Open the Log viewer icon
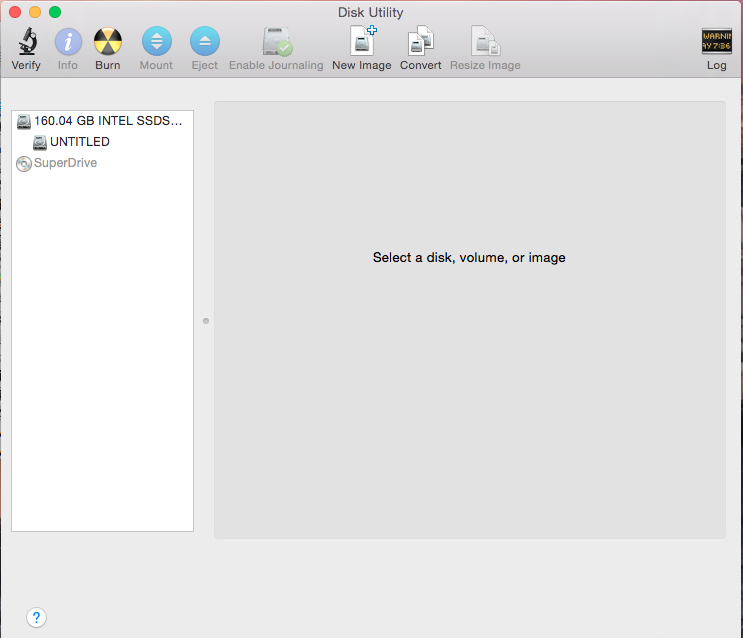743x638 pixels. pyautogui.click(x=716, y=41)
